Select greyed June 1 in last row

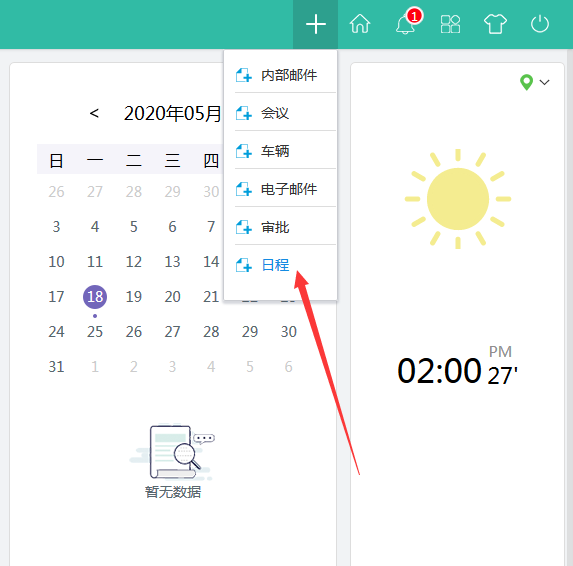click(95, 367)
